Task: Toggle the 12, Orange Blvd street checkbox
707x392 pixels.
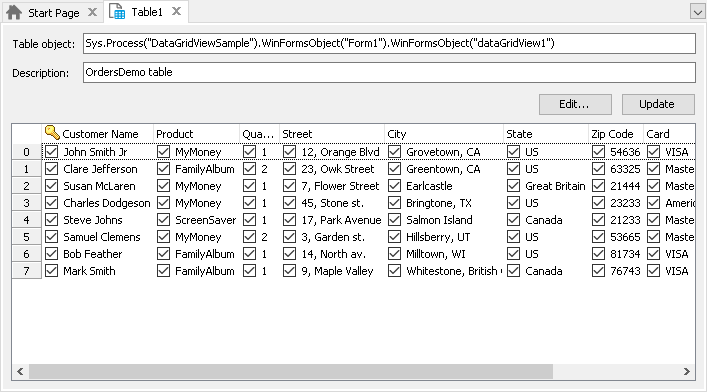Action: pyautogui.click(x=289, y=152)
